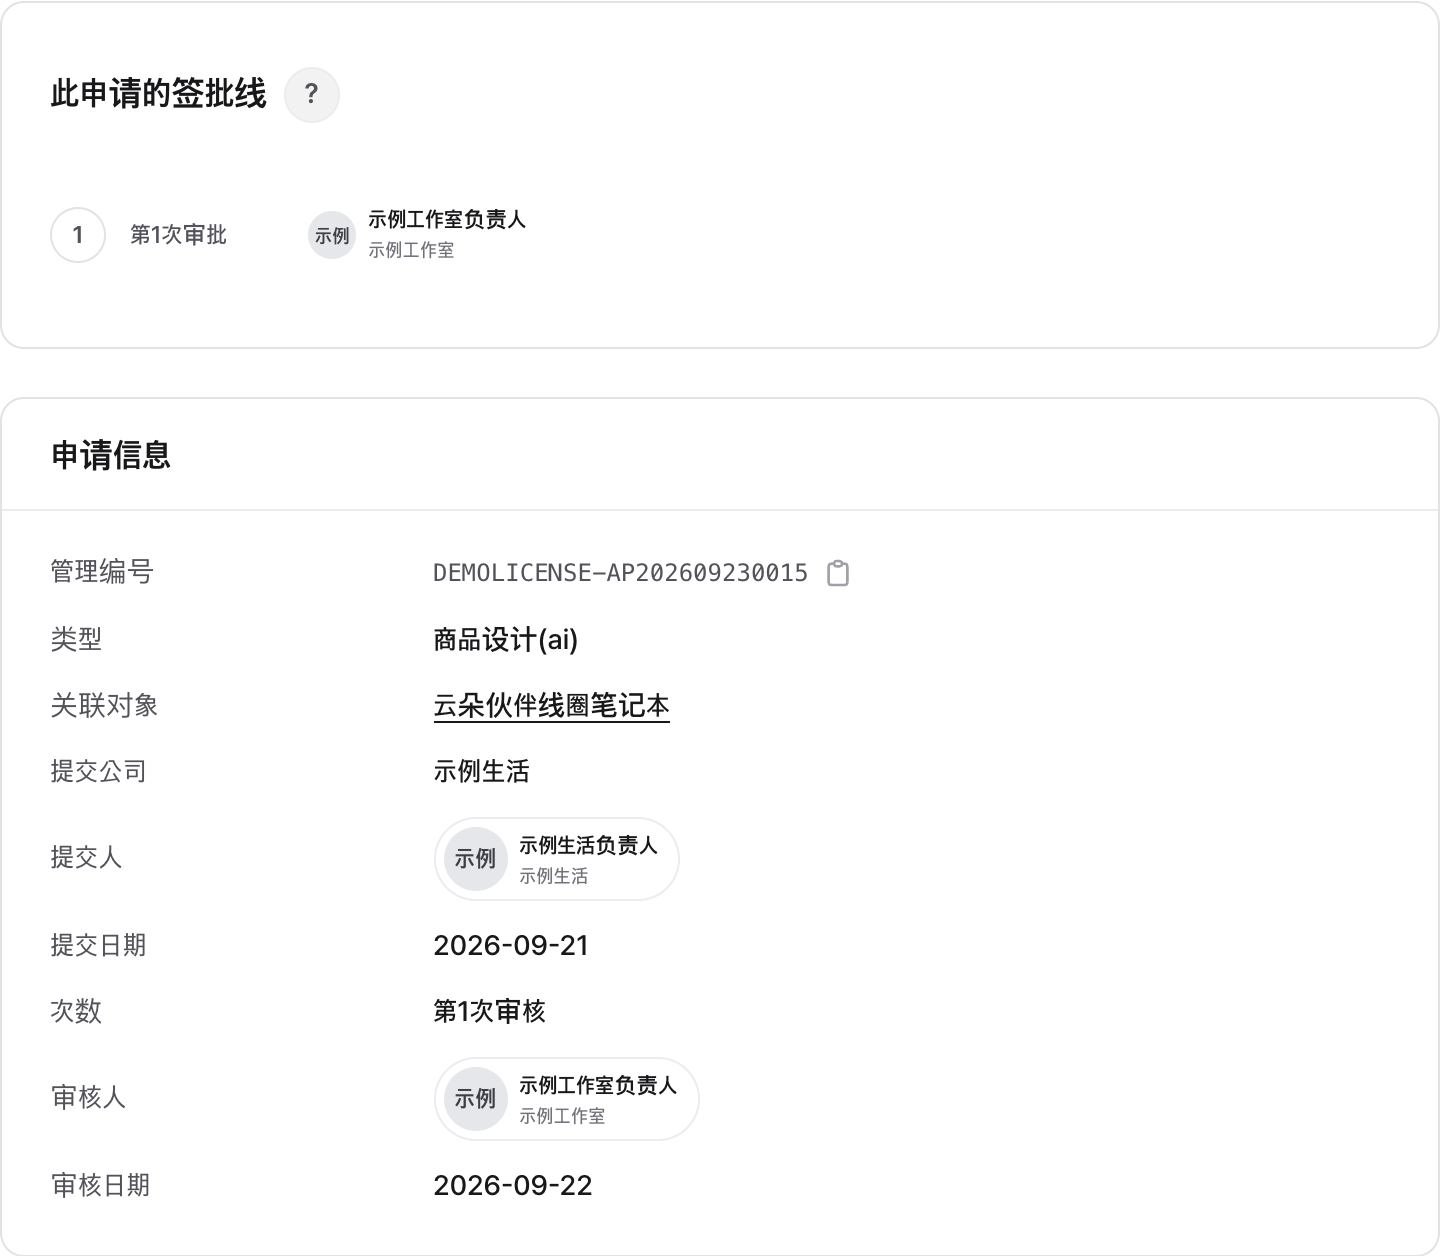Click the step 1 circle badge

point(78,235)
